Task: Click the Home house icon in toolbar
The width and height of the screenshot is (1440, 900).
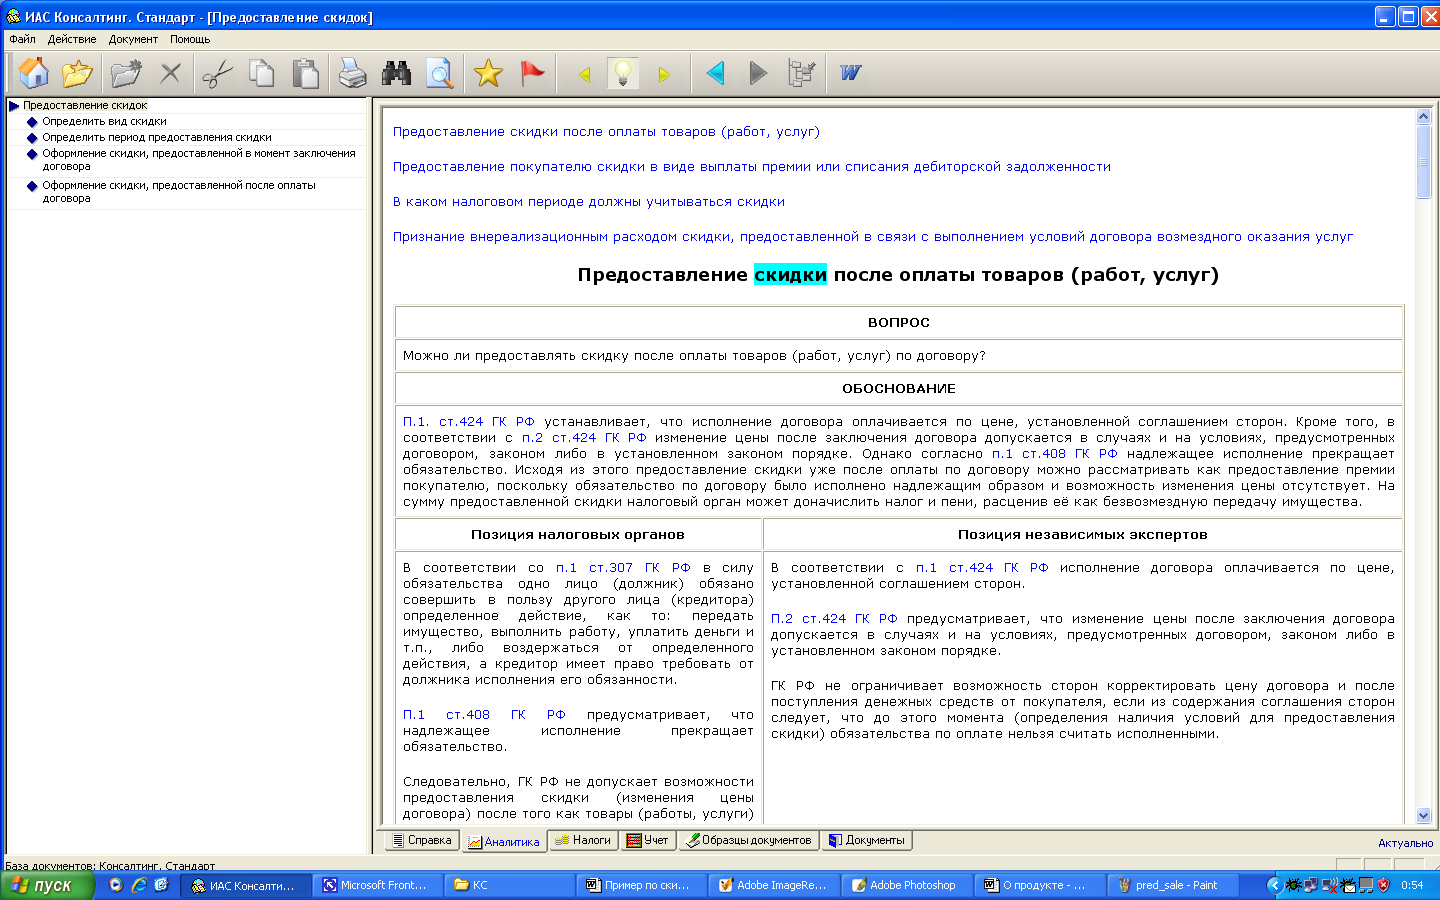Action: coord(33,73)
